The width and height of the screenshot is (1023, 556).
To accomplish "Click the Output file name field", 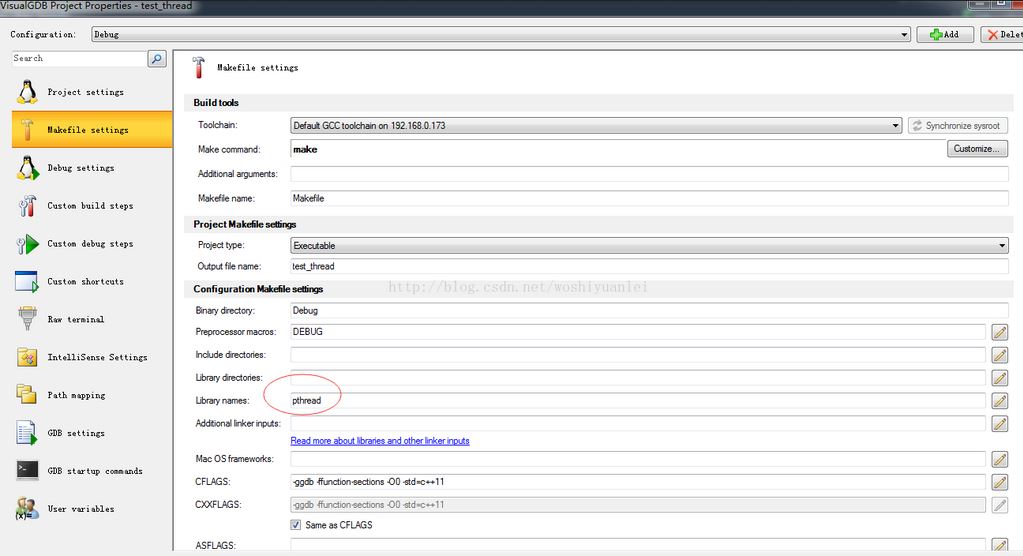I will [x=648, y=267].
